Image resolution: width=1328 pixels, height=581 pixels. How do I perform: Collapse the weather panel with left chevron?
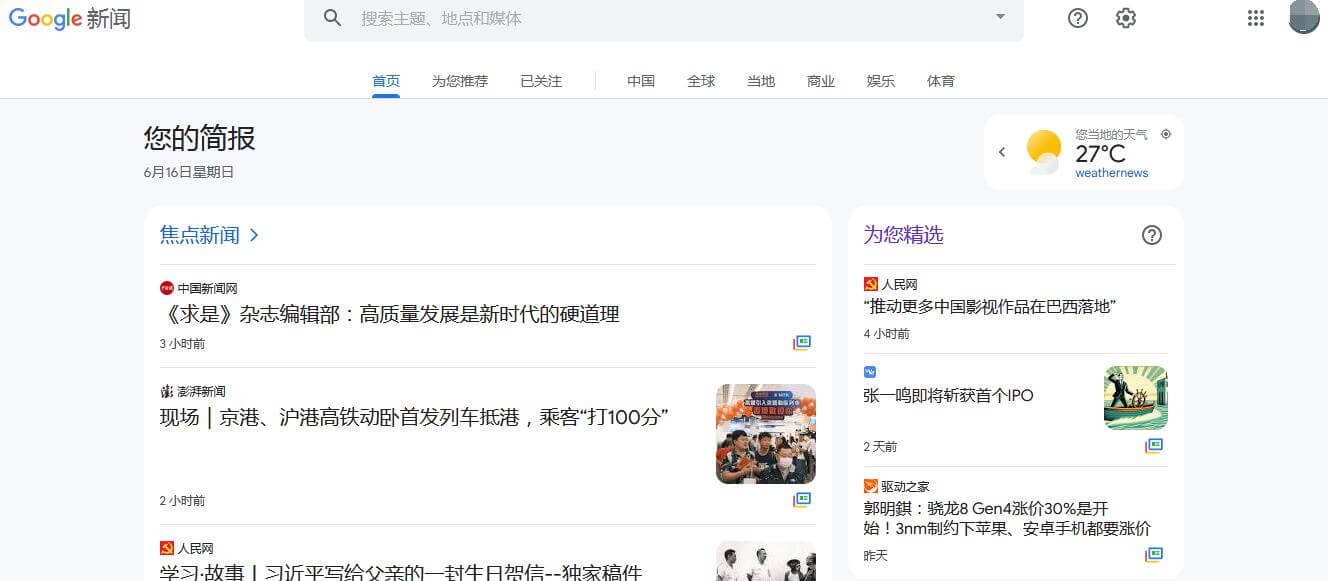1001,151
